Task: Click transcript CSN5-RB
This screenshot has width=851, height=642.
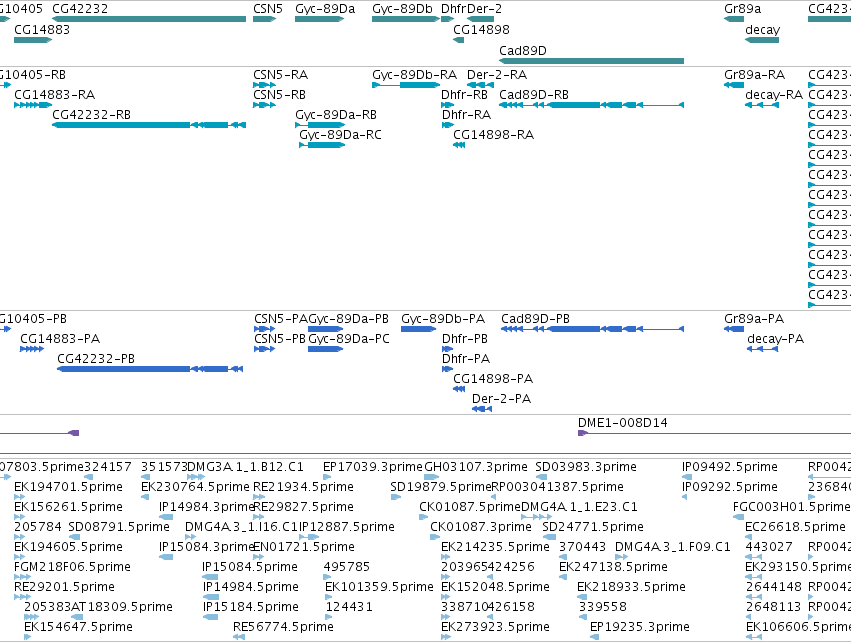Action: 264,105
